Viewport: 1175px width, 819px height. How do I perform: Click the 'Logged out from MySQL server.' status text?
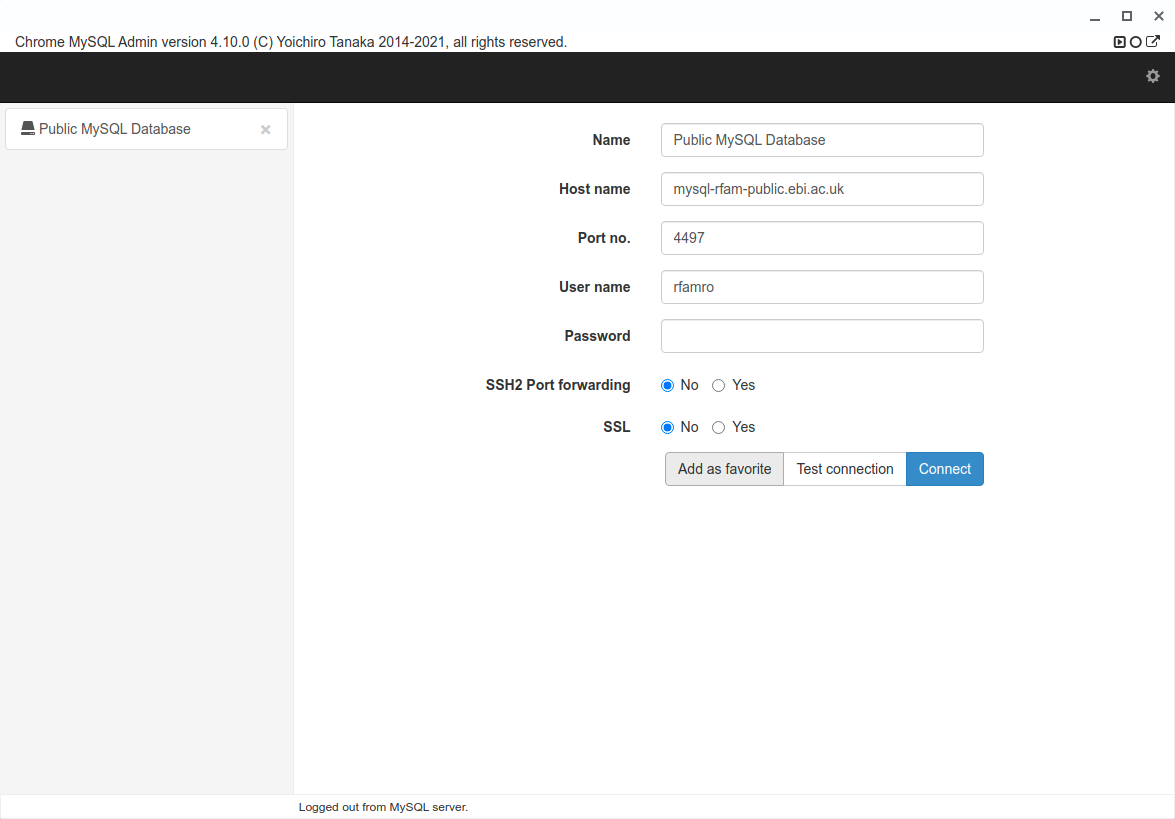(x=383, y=807)
